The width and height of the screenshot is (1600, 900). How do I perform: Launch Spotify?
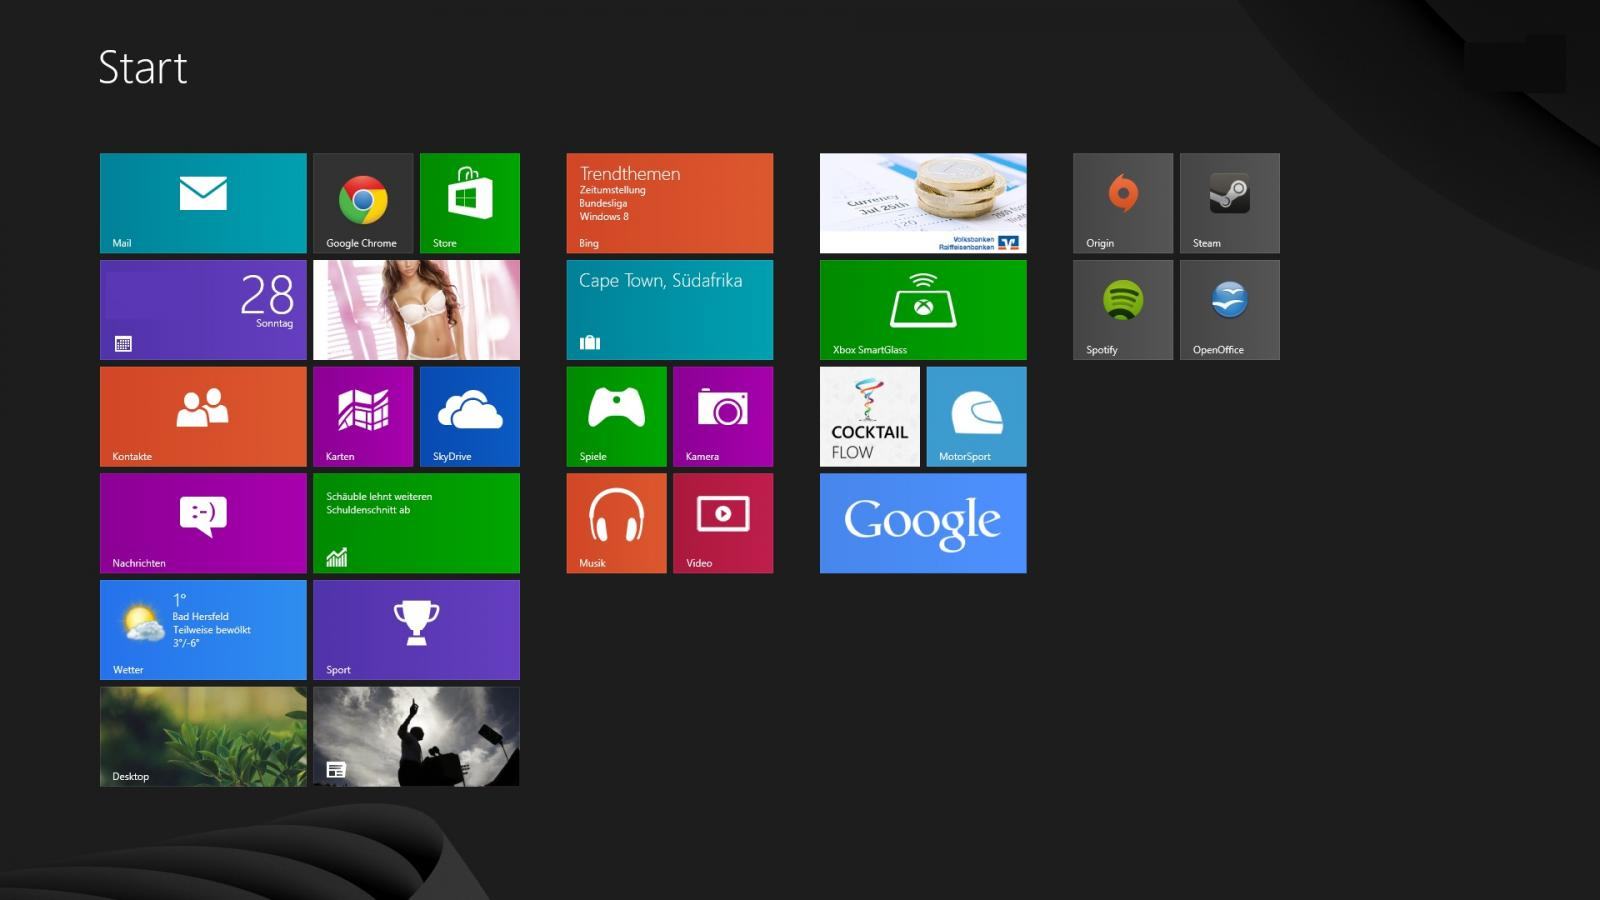pyautogui.click(x=1123, y=310)
